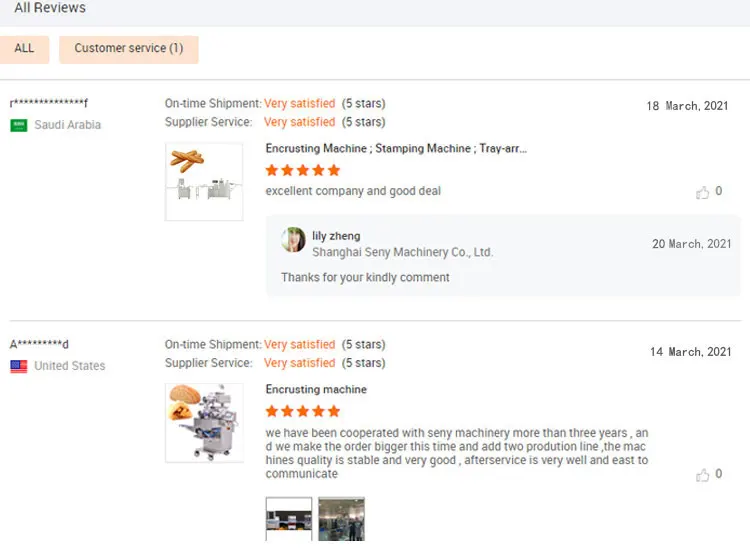
Task: Open second attached review photo
Action: click(x=341, y=520)
